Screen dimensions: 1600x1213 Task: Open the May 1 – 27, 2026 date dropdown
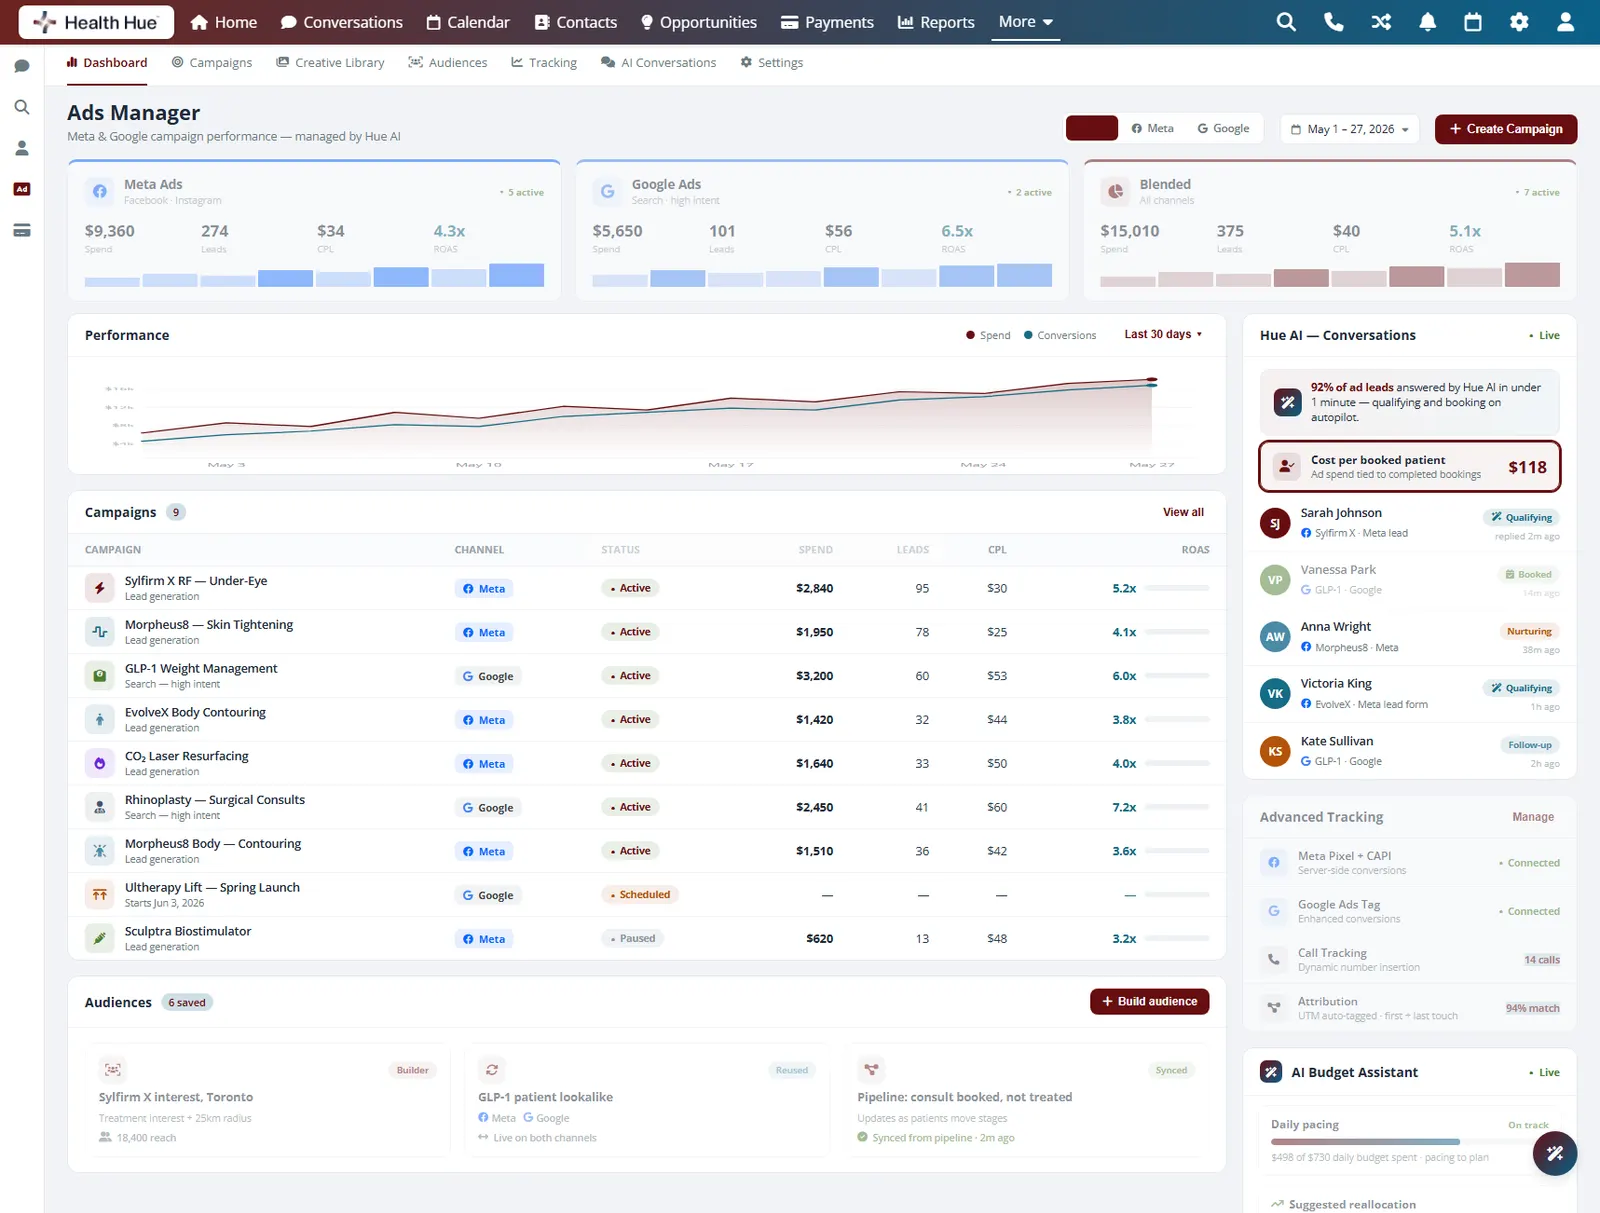click(x=1350, y=129)
